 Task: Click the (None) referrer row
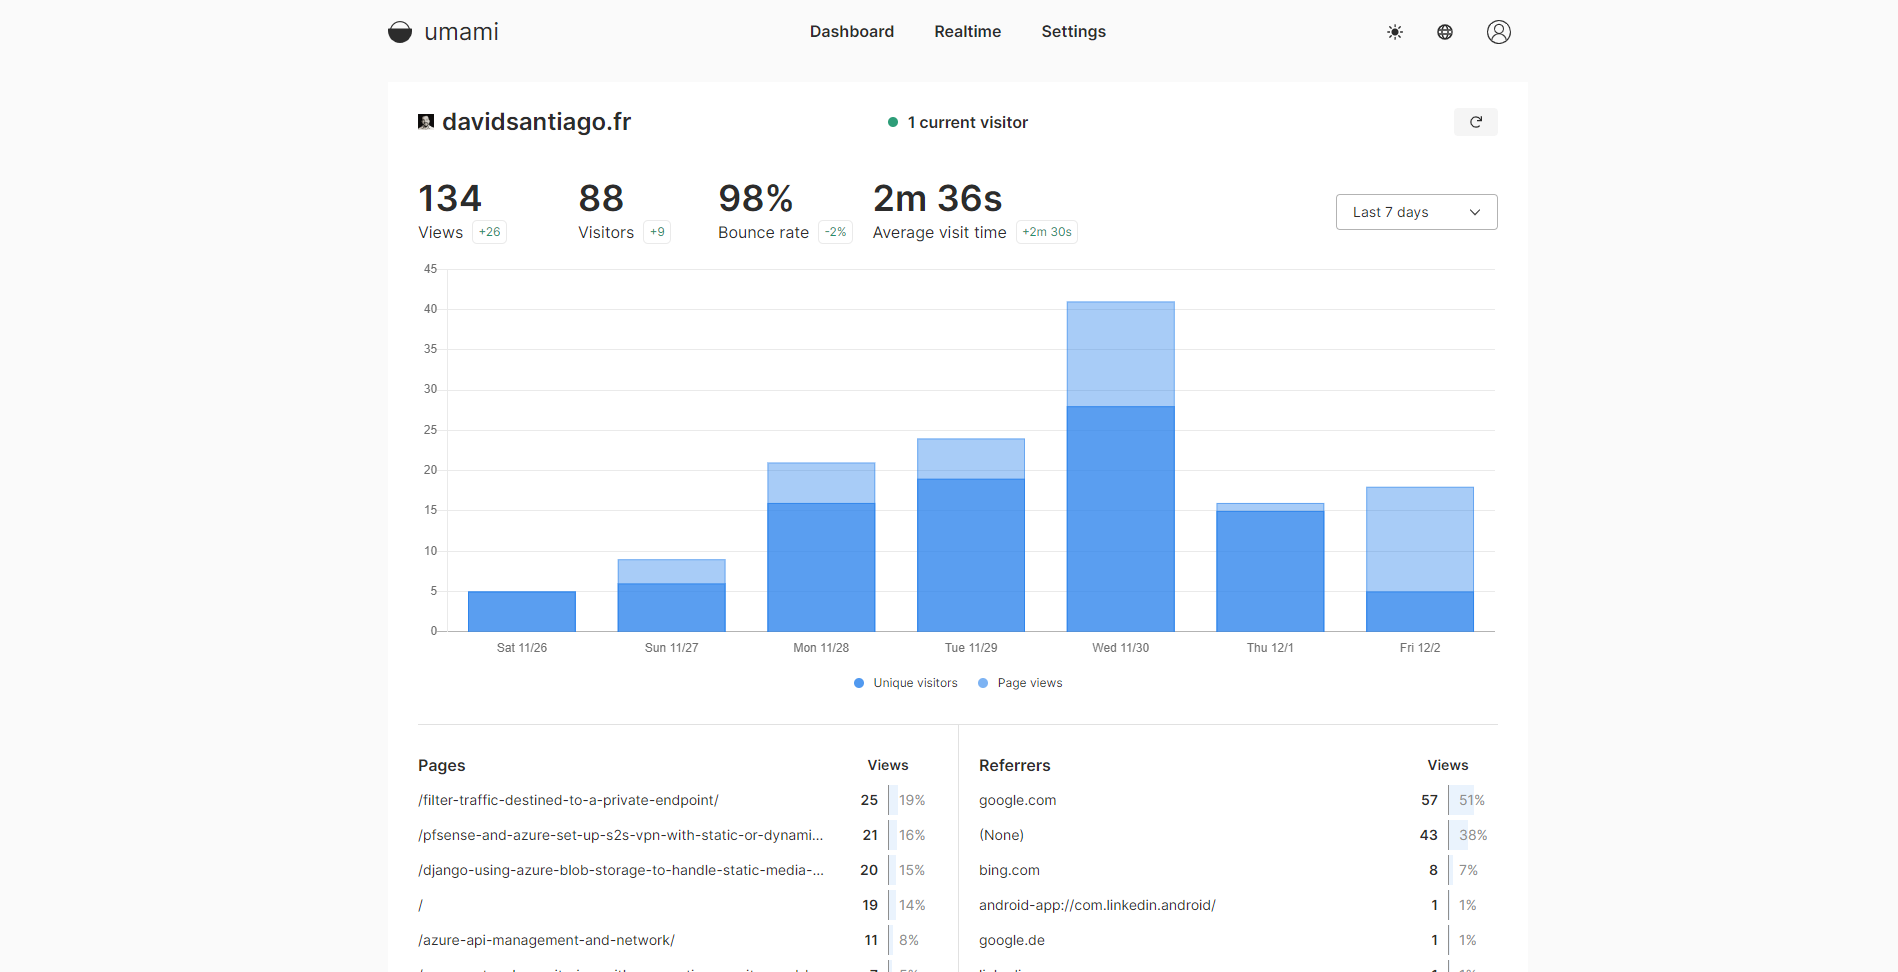coord(1234,835)
